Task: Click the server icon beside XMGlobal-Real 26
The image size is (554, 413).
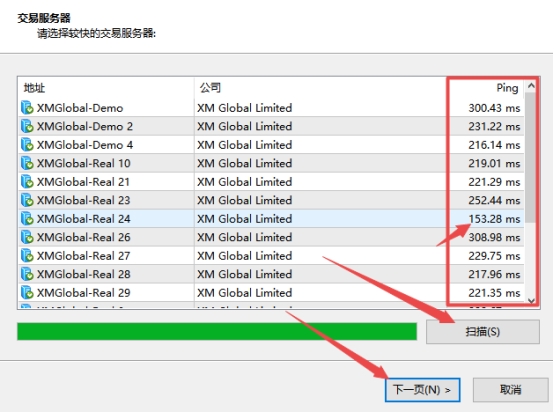Action: pyautogui.click(x=27, y=237)
